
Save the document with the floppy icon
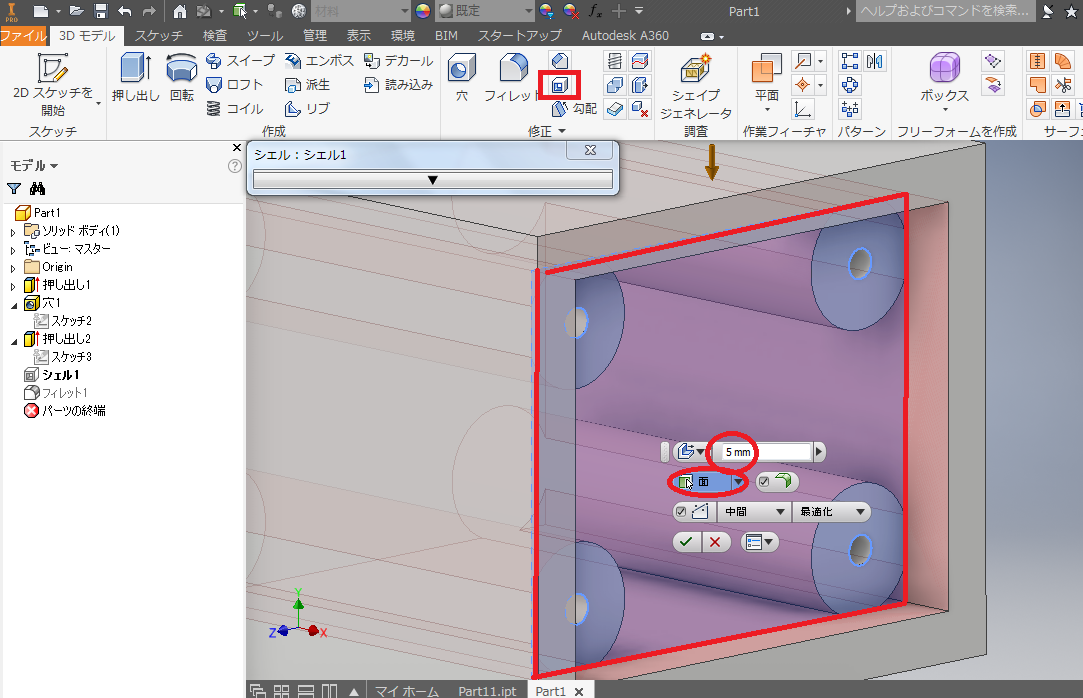coord(101,11)
